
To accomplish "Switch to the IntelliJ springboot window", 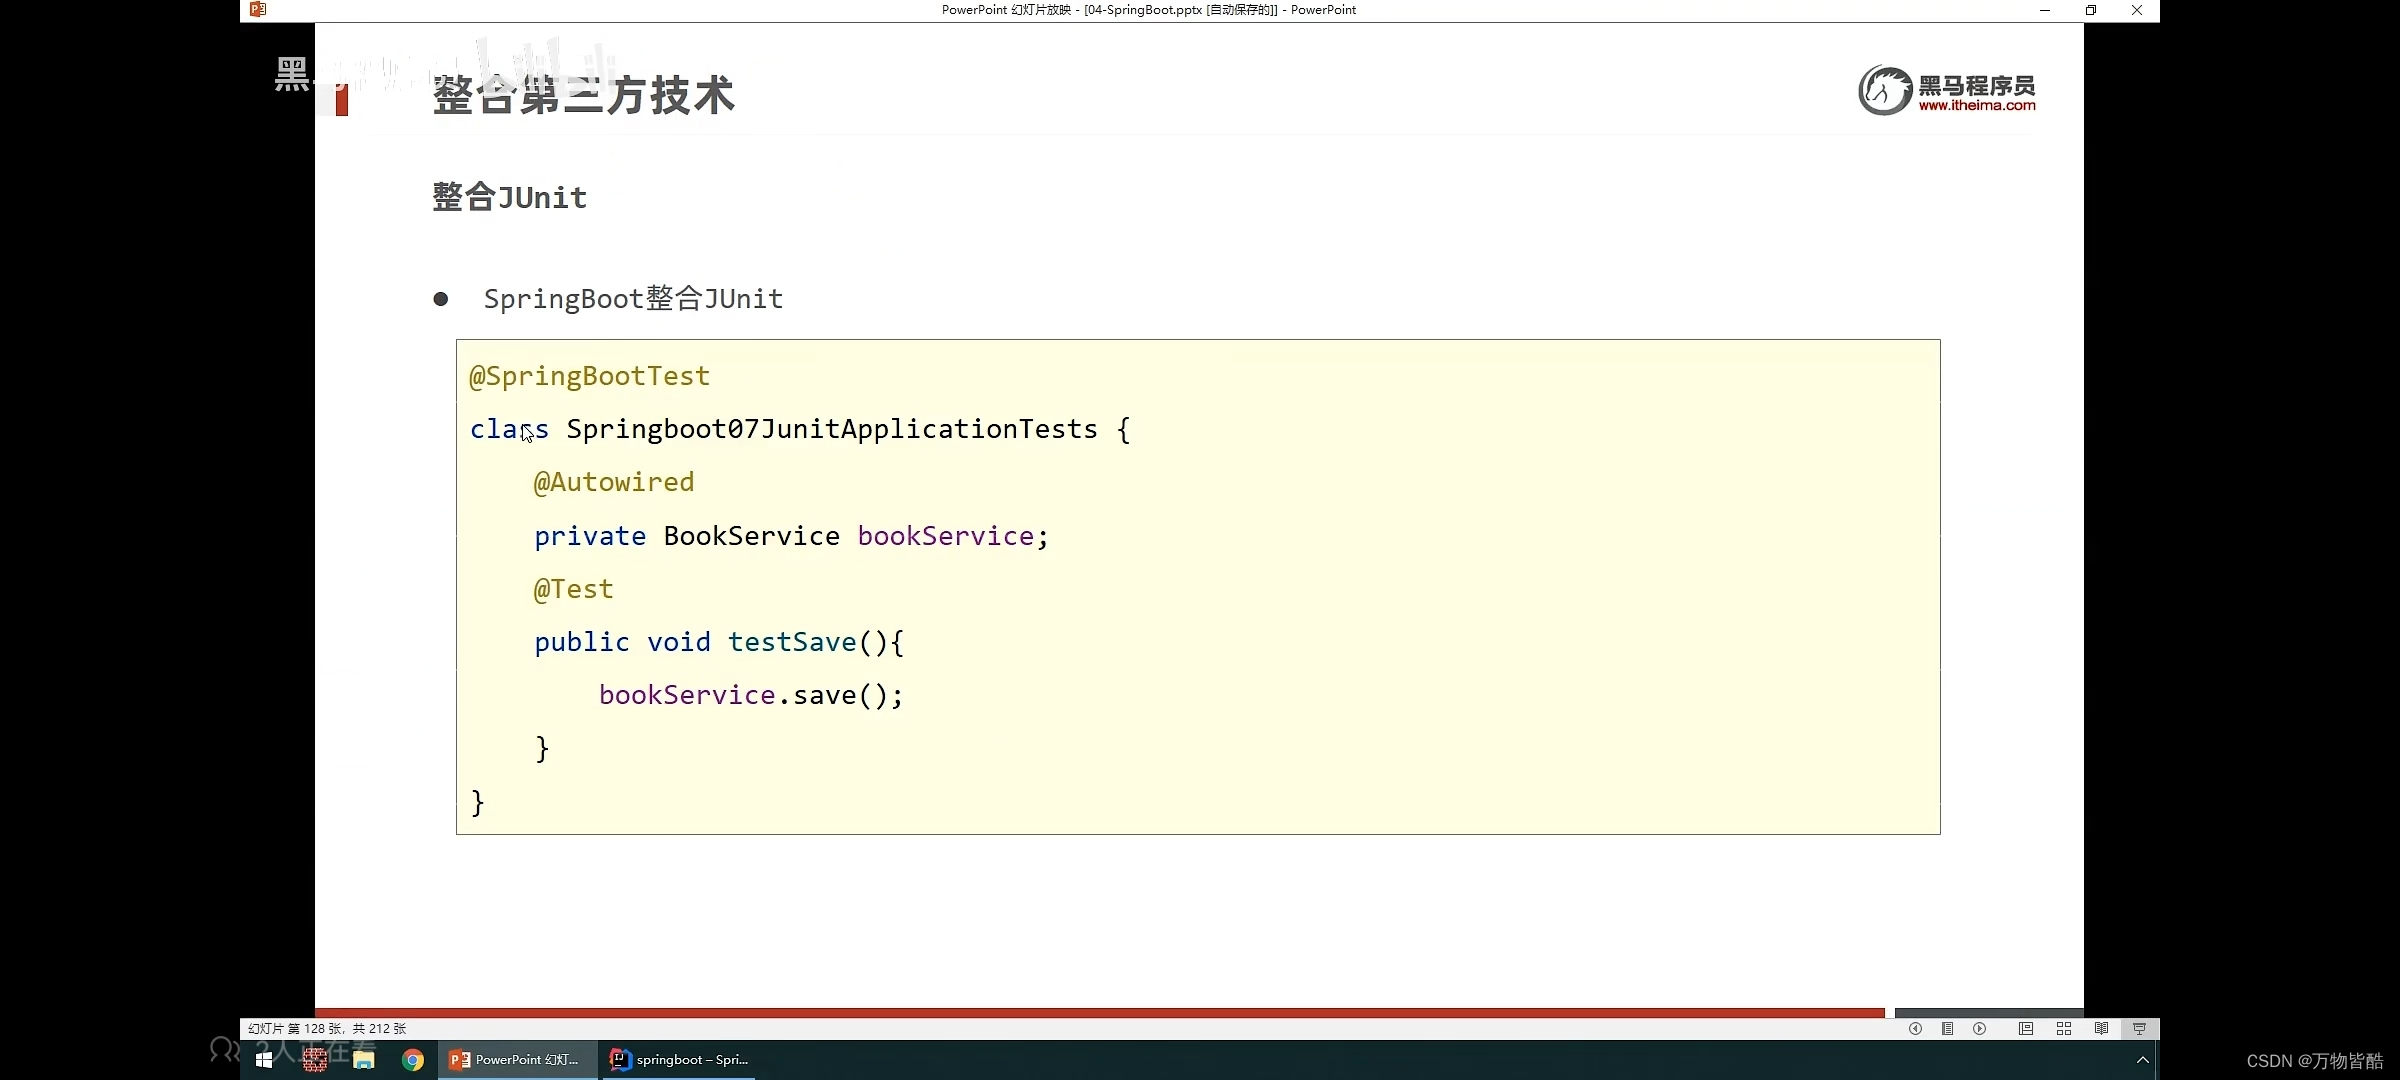I will tap(679, 1060).
